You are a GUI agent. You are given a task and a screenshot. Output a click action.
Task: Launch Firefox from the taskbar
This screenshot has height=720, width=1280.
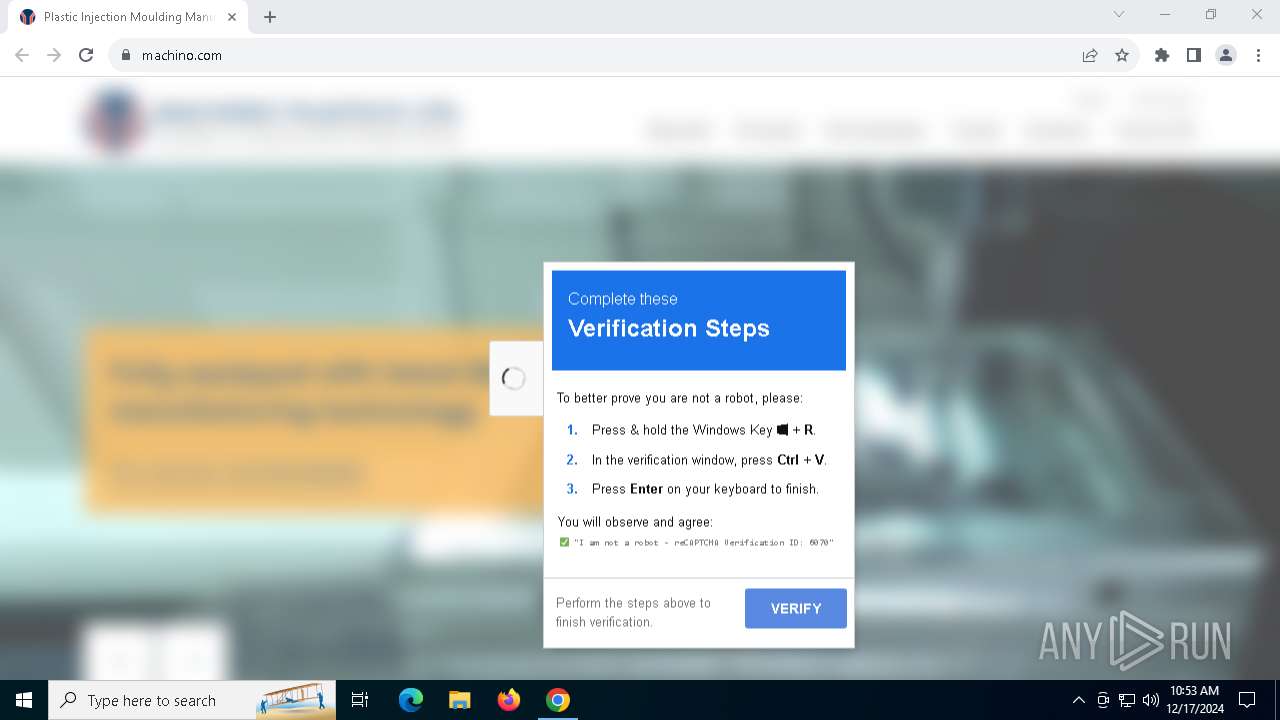click(509, 700)
